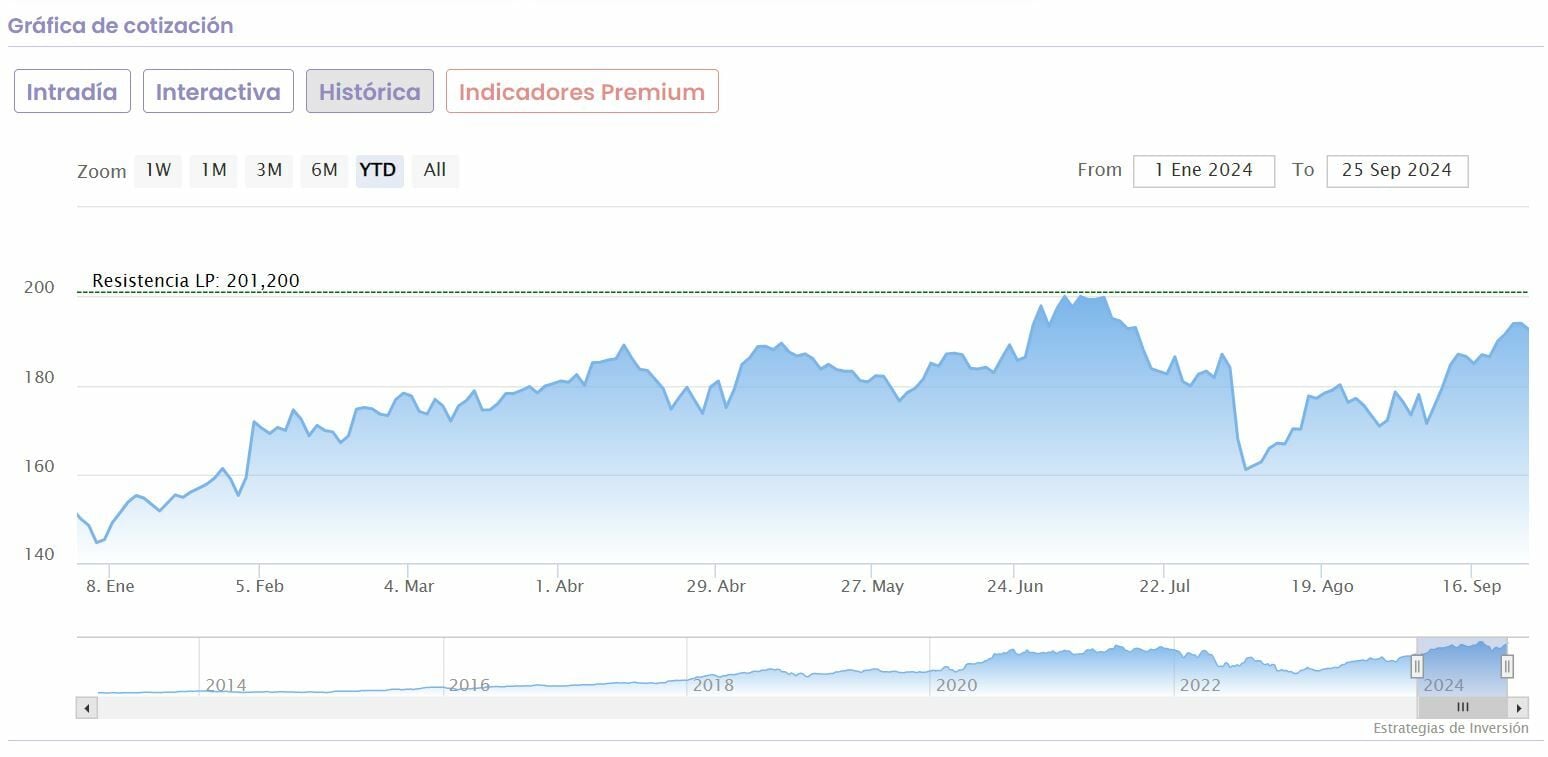Open Indicadores Premium tab
The width and height of the screenshot is (1548, 757).
click(582, 92)
